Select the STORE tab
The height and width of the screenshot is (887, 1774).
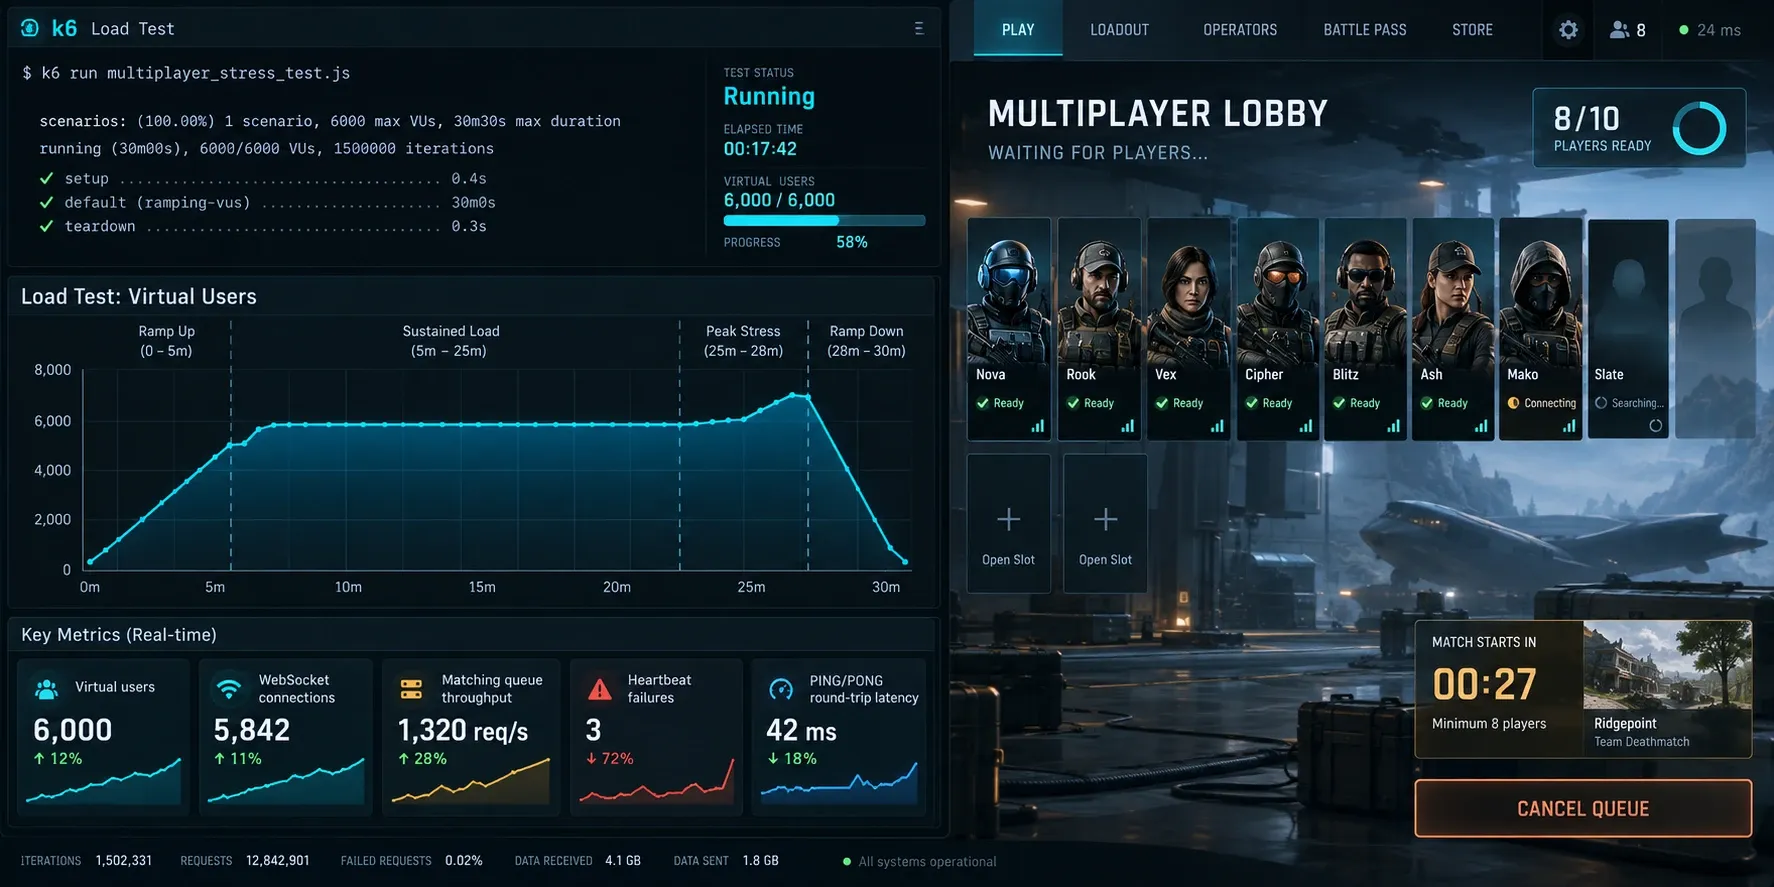coord(1472,30)
